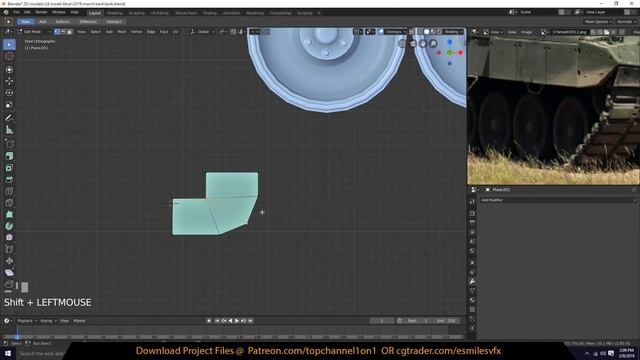Expand the Shading options dropdown
Image resolution: width=640 pixels, height=360 pixels.
453,31
